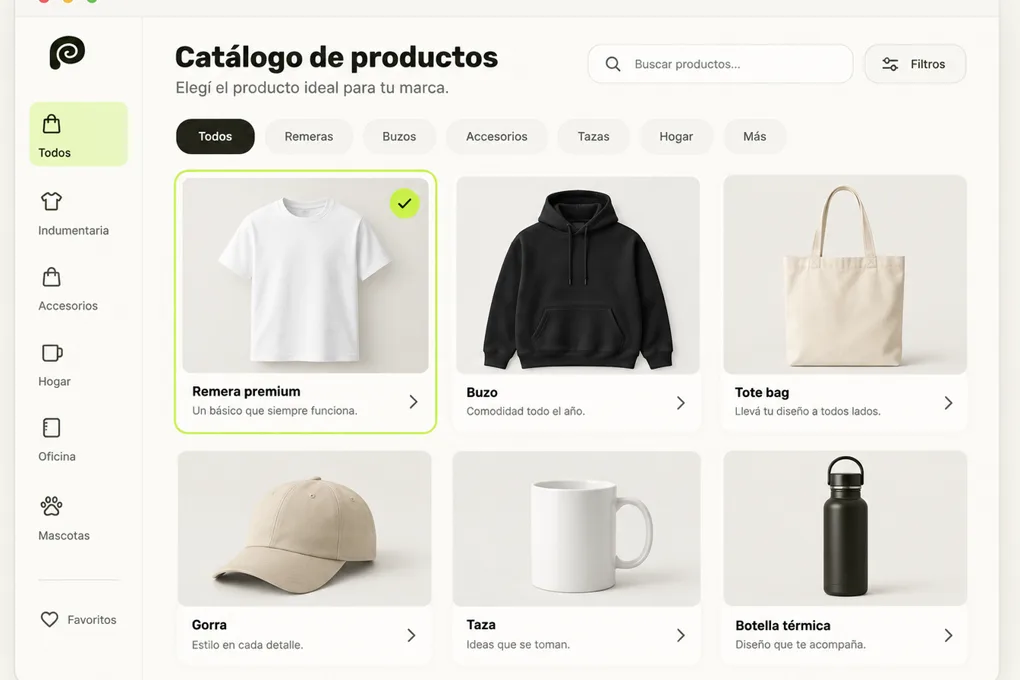Screen dimensions: 1020x680
Task: Click the sliders icon in Filtros
Action: pos(890,64)
